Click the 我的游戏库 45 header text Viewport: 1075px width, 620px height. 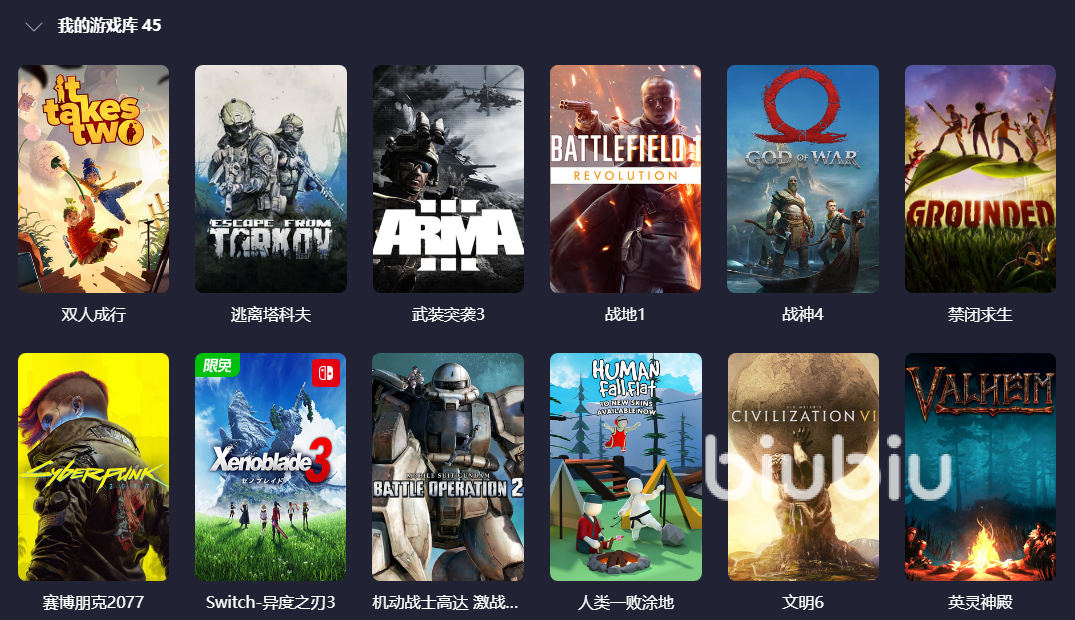click(x=110, y=26)
